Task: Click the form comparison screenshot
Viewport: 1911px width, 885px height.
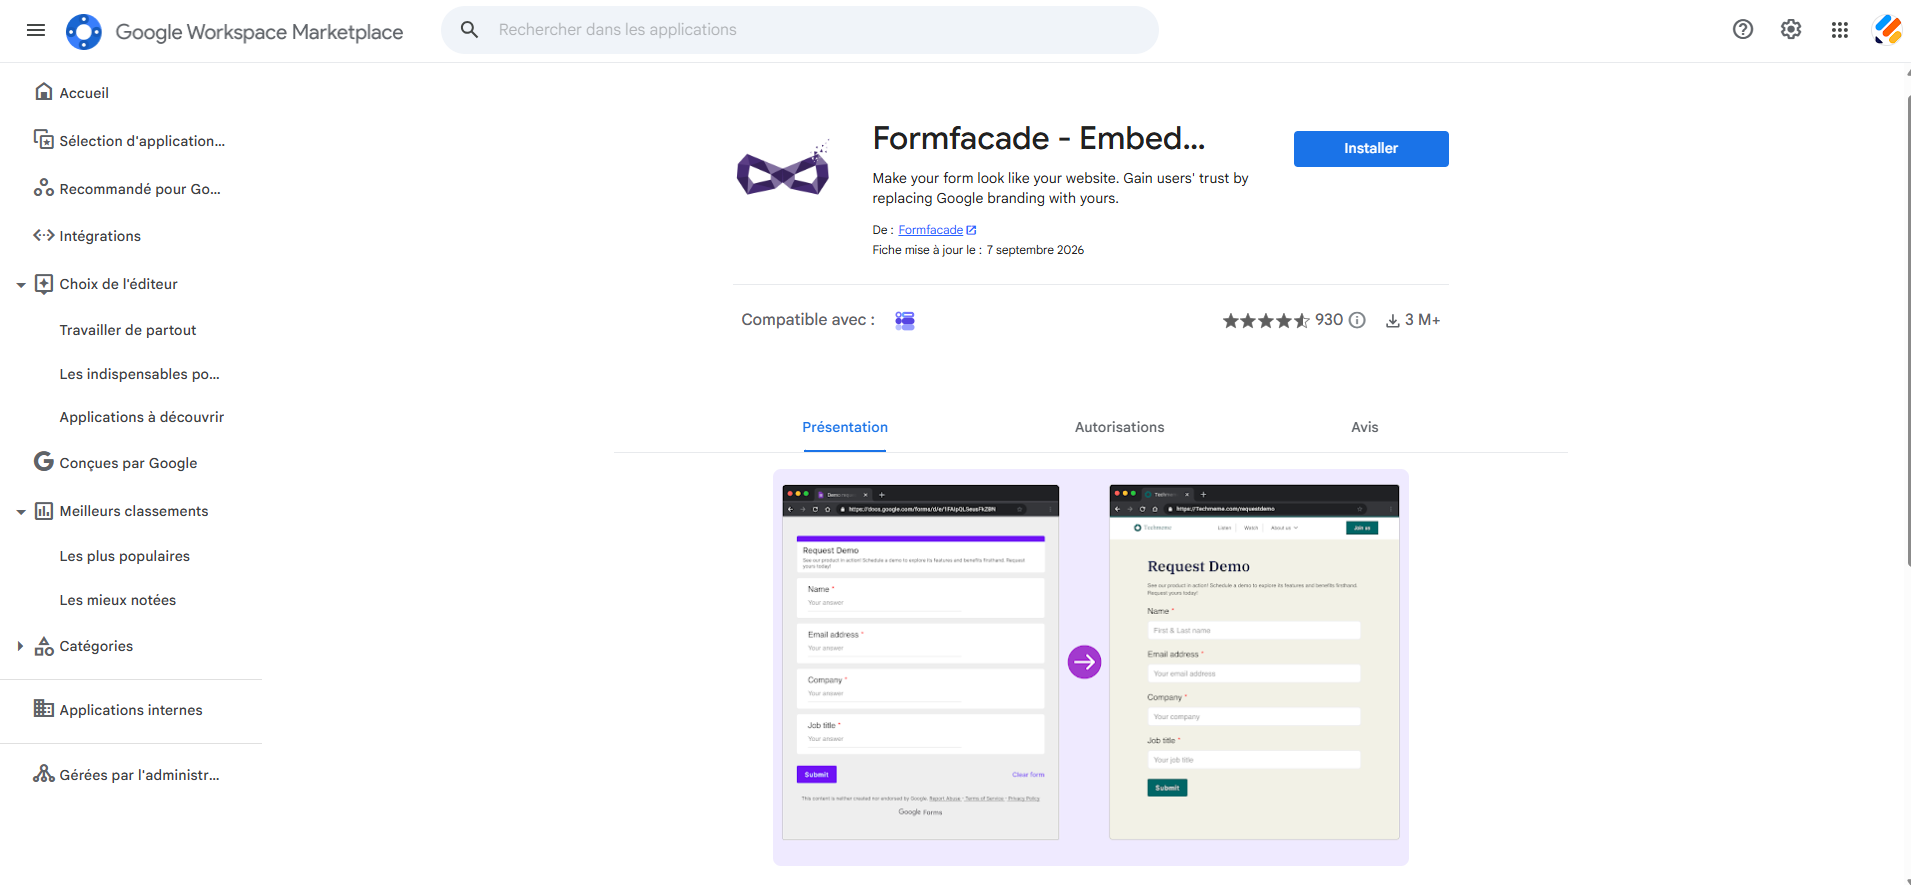Action: [x=1091, y=667]
